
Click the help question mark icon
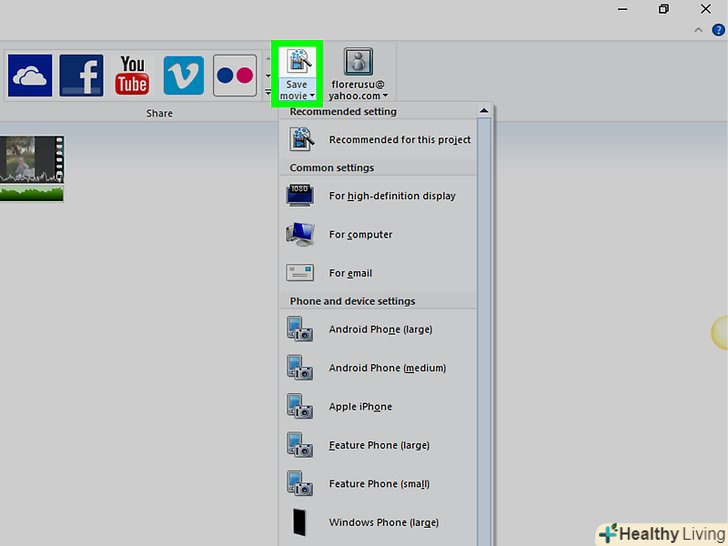(x=717, y=30)
